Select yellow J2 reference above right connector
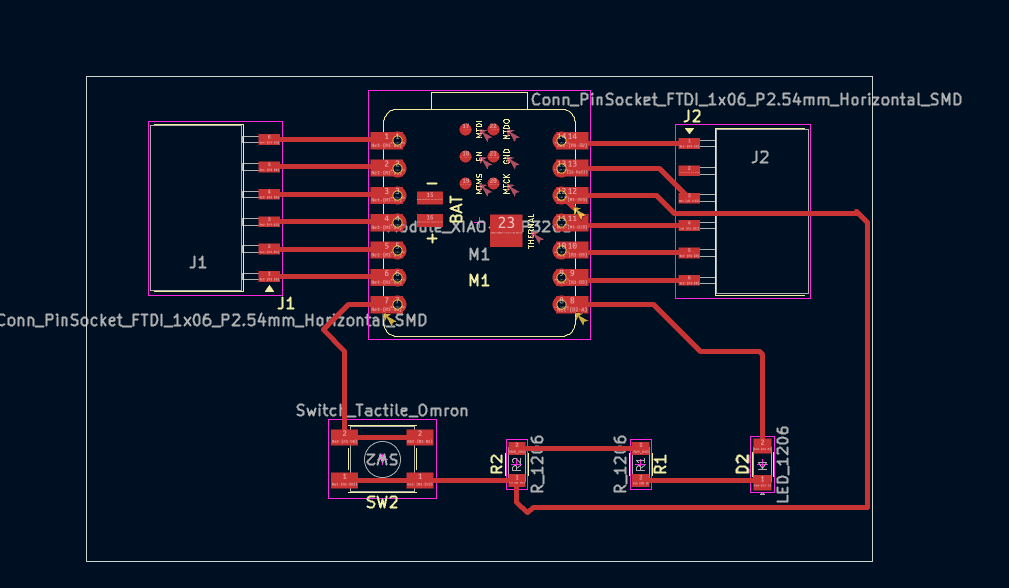This screenshot has width=1009, height=588. click(x=692, y=116)
